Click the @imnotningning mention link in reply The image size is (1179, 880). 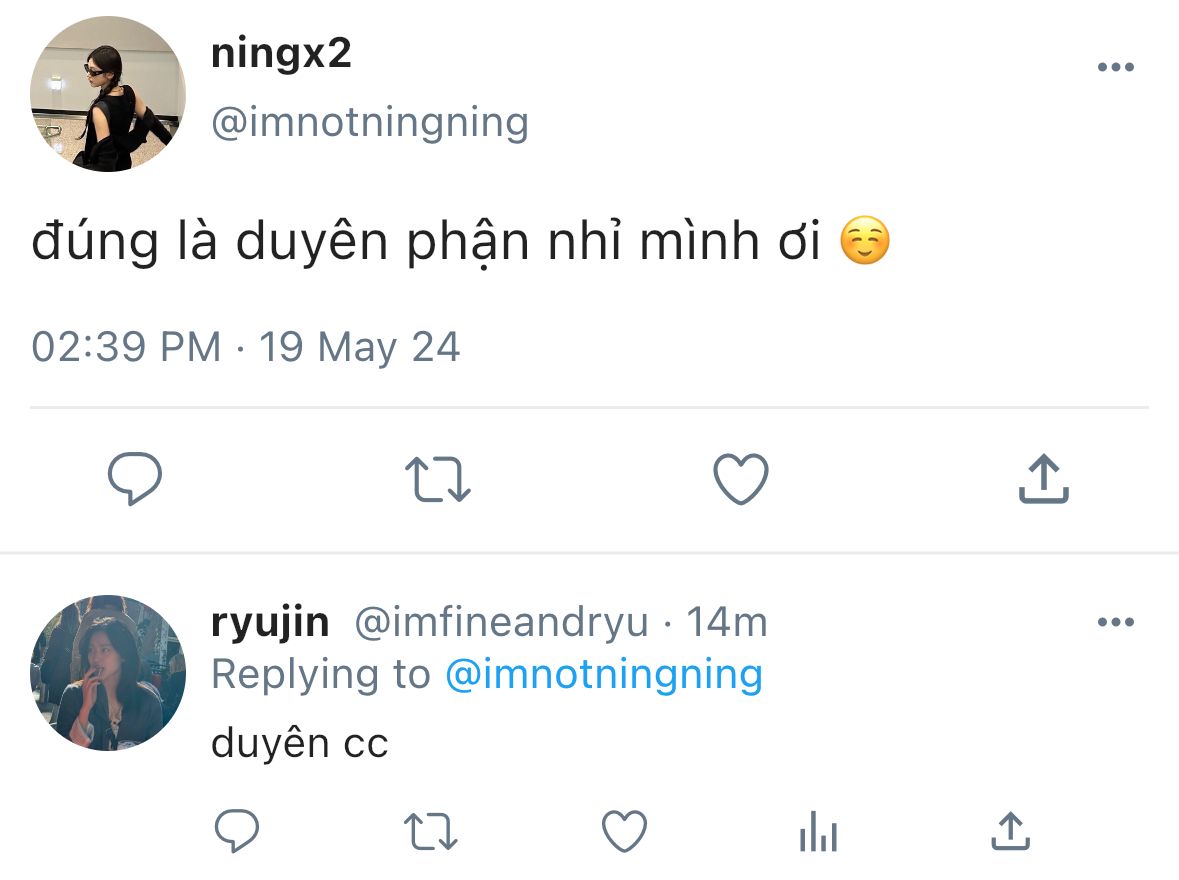pos(602,675)
